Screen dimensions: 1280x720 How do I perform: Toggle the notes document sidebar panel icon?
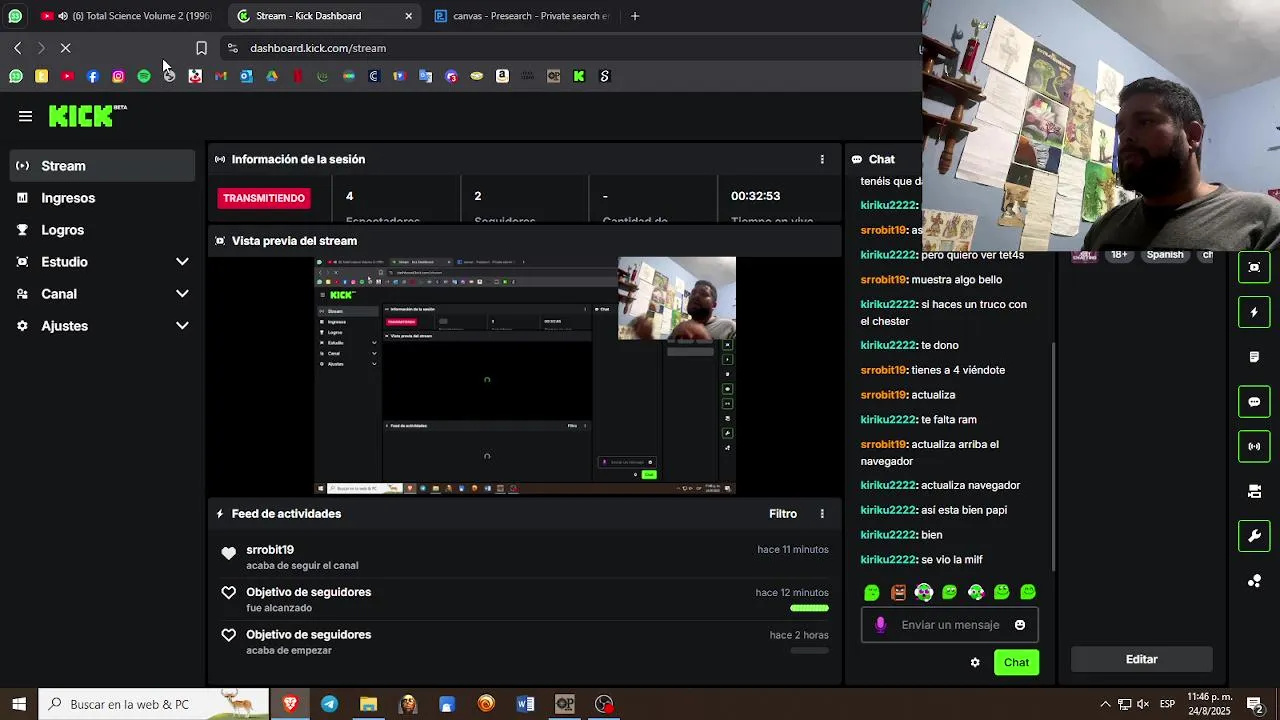1254,357
